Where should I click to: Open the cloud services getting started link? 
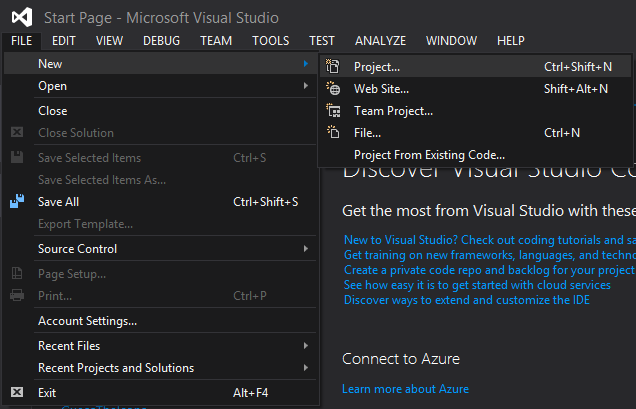click(x=477, y=285)
